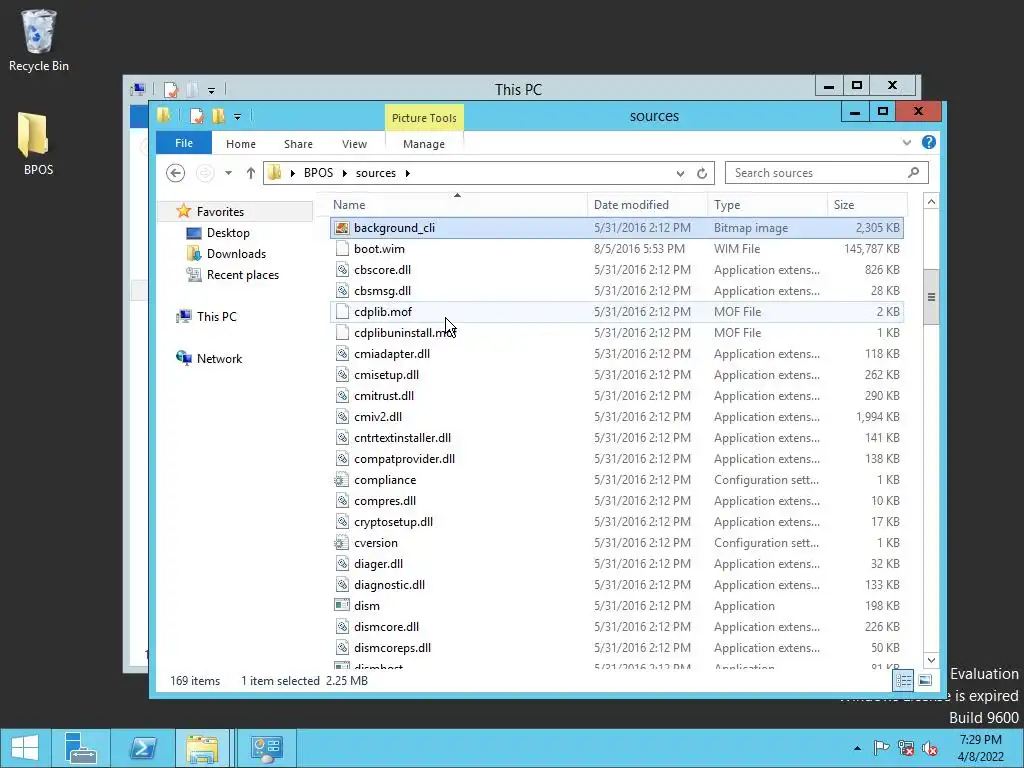Click the Picture Tools contextual tab header
The height and width of the screenshot is (768, 1024).
click(424, 118)
